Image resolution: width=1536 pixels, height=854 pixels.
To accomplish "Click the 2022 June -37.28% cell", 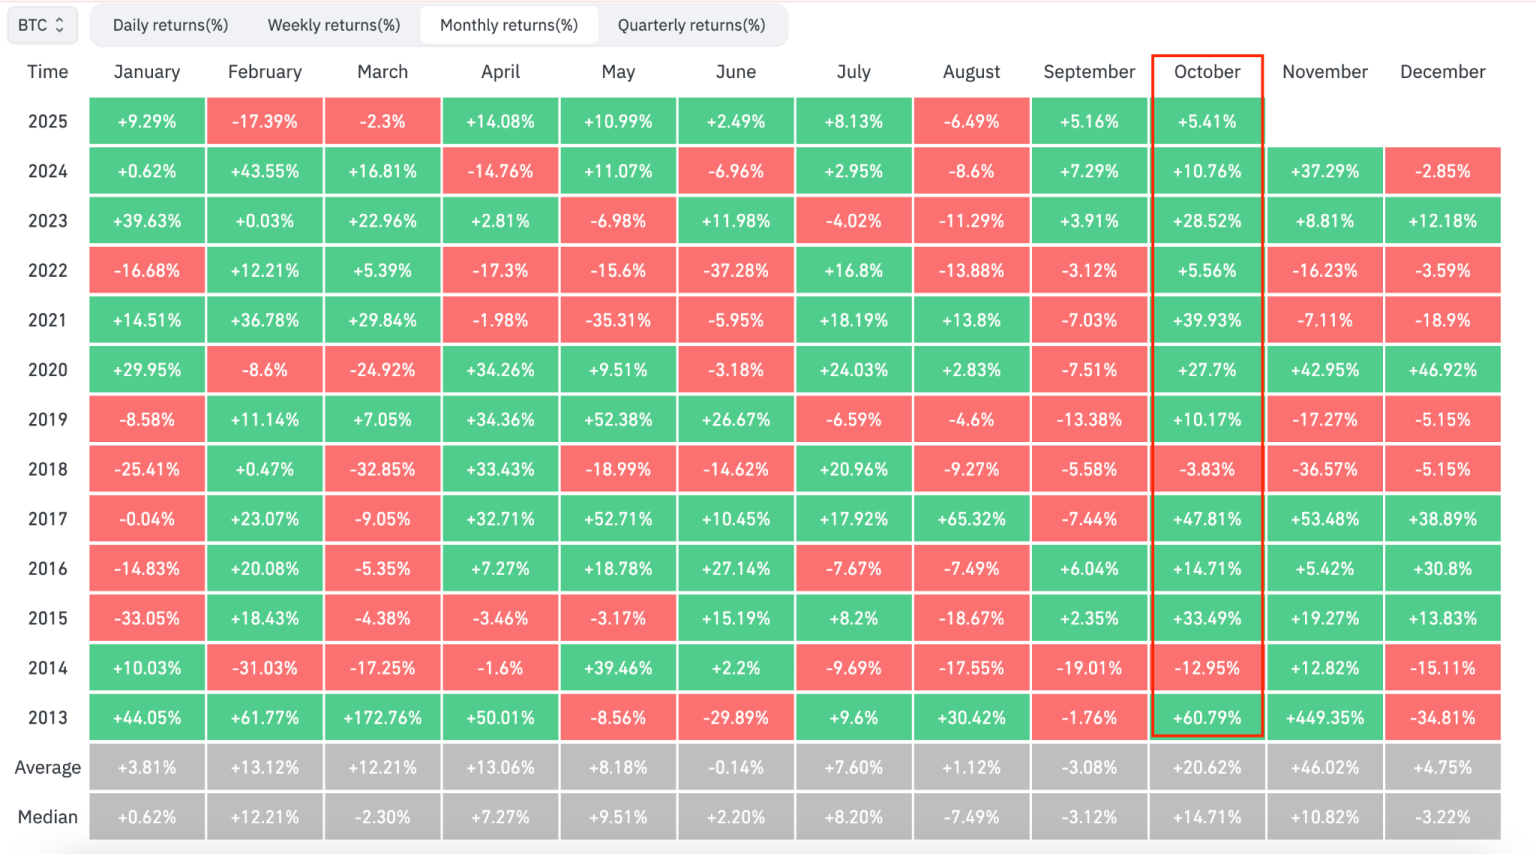I will coord(736,271).
